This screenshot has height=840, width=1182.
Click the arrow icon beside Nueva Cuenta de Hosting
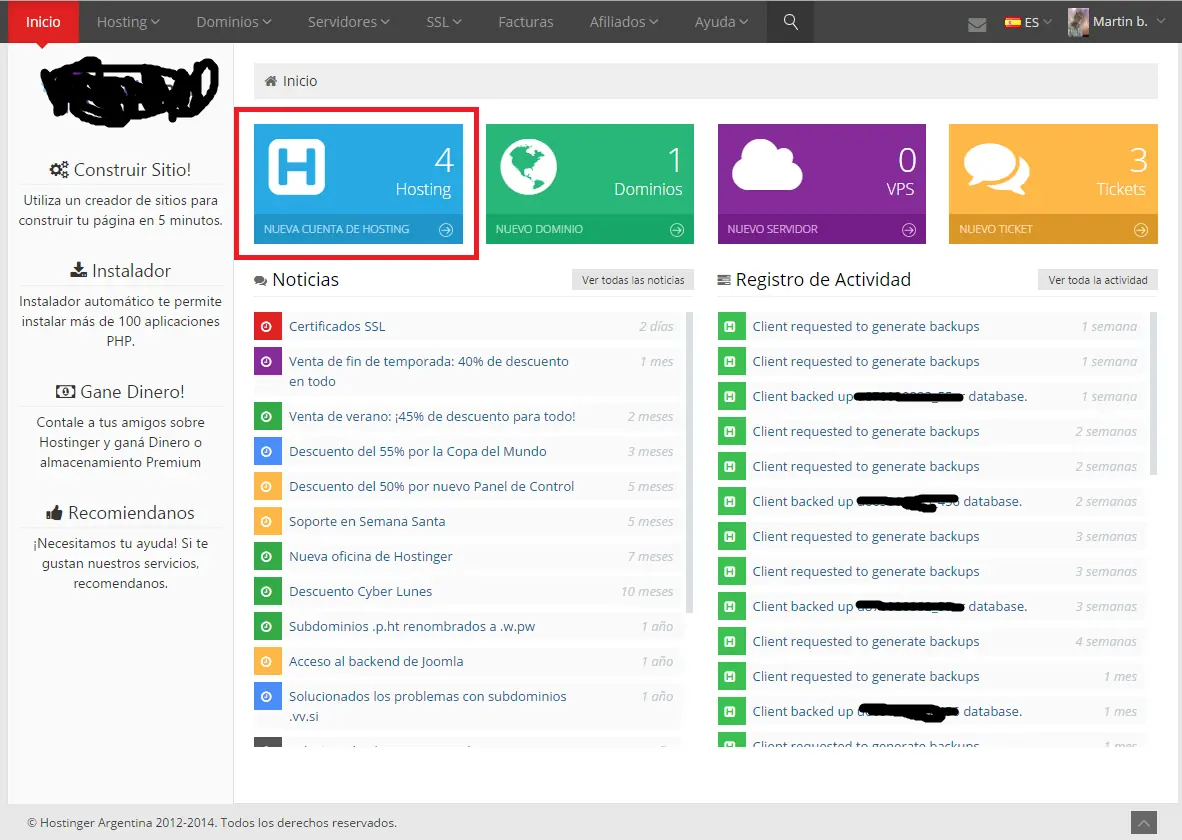tap(446, 230)
